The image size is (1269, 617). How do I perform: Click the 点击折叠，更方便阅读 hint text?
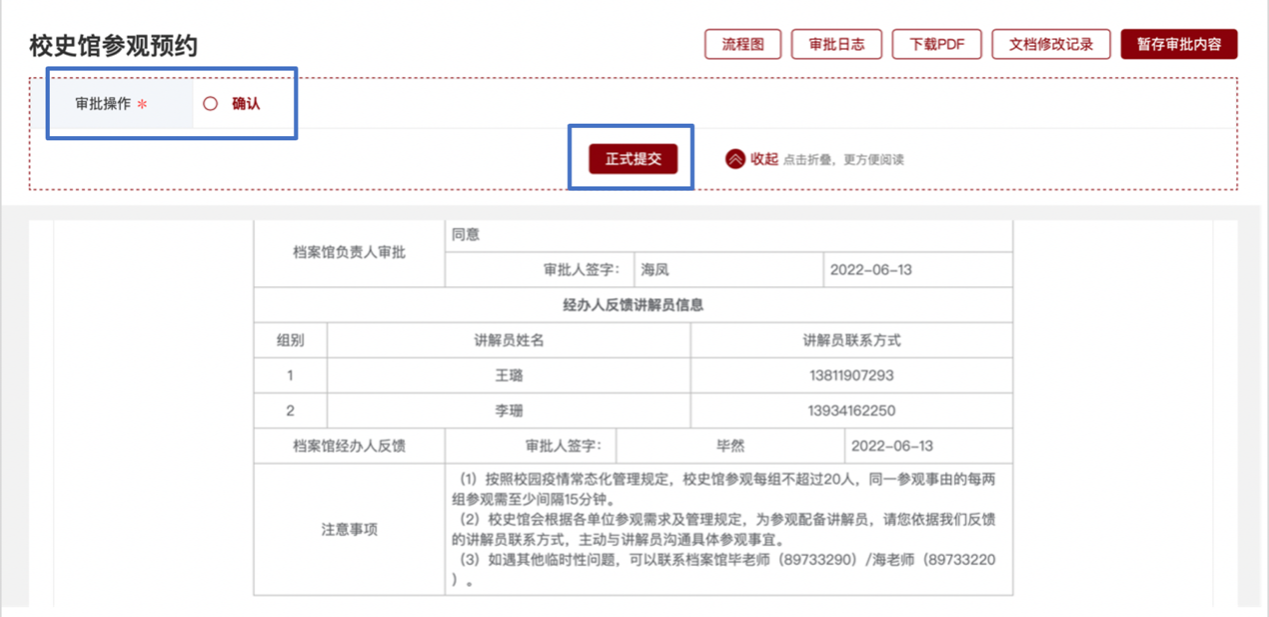tap(843, 160)
